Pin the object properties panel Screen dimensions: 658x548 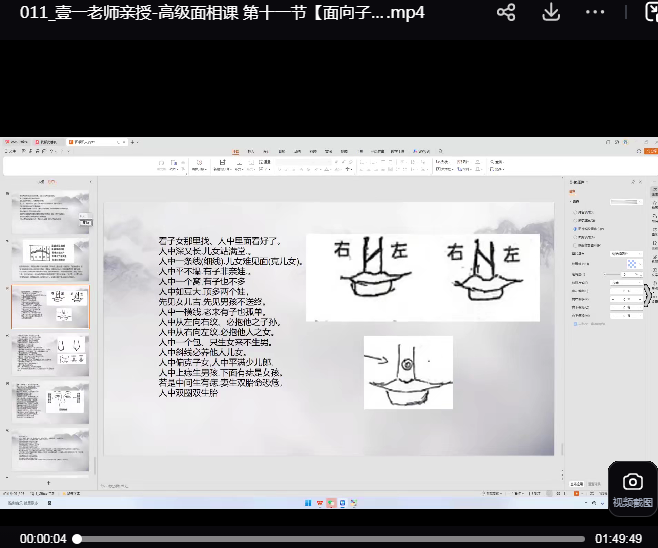tap(633, 182)
